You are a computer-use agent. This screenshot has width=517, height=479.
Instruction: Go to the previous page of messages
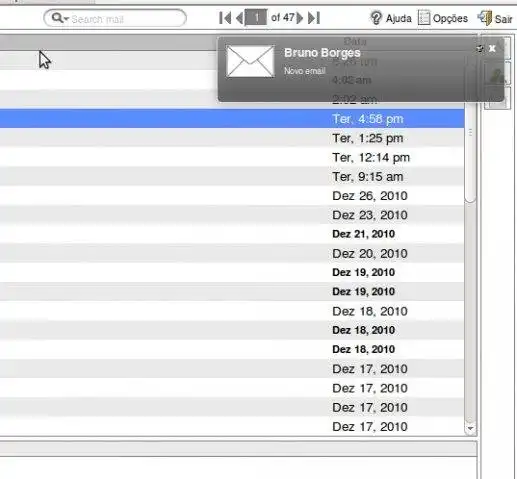(239, 18)
